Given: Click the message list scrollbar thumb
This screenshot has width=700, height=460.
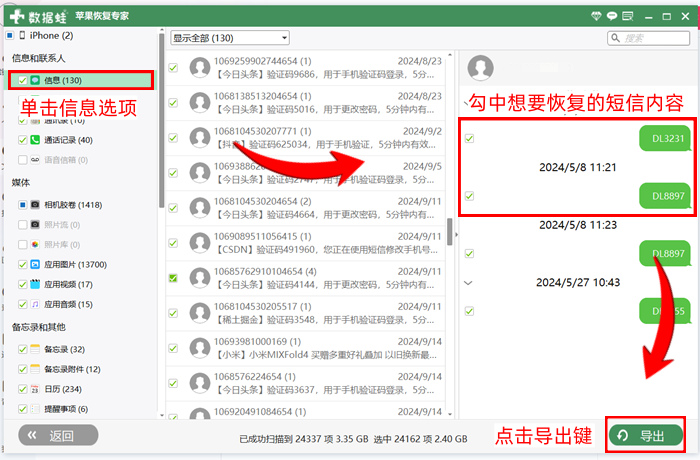Looking at the screenshot, I should point(450,231).
